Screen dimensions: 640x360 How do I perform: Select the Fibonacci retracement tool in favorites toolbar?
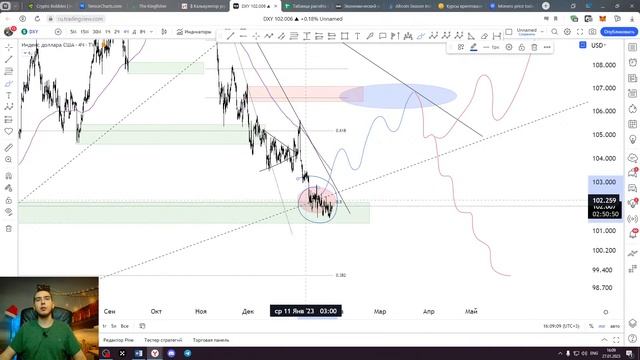[x=294, y=36]
